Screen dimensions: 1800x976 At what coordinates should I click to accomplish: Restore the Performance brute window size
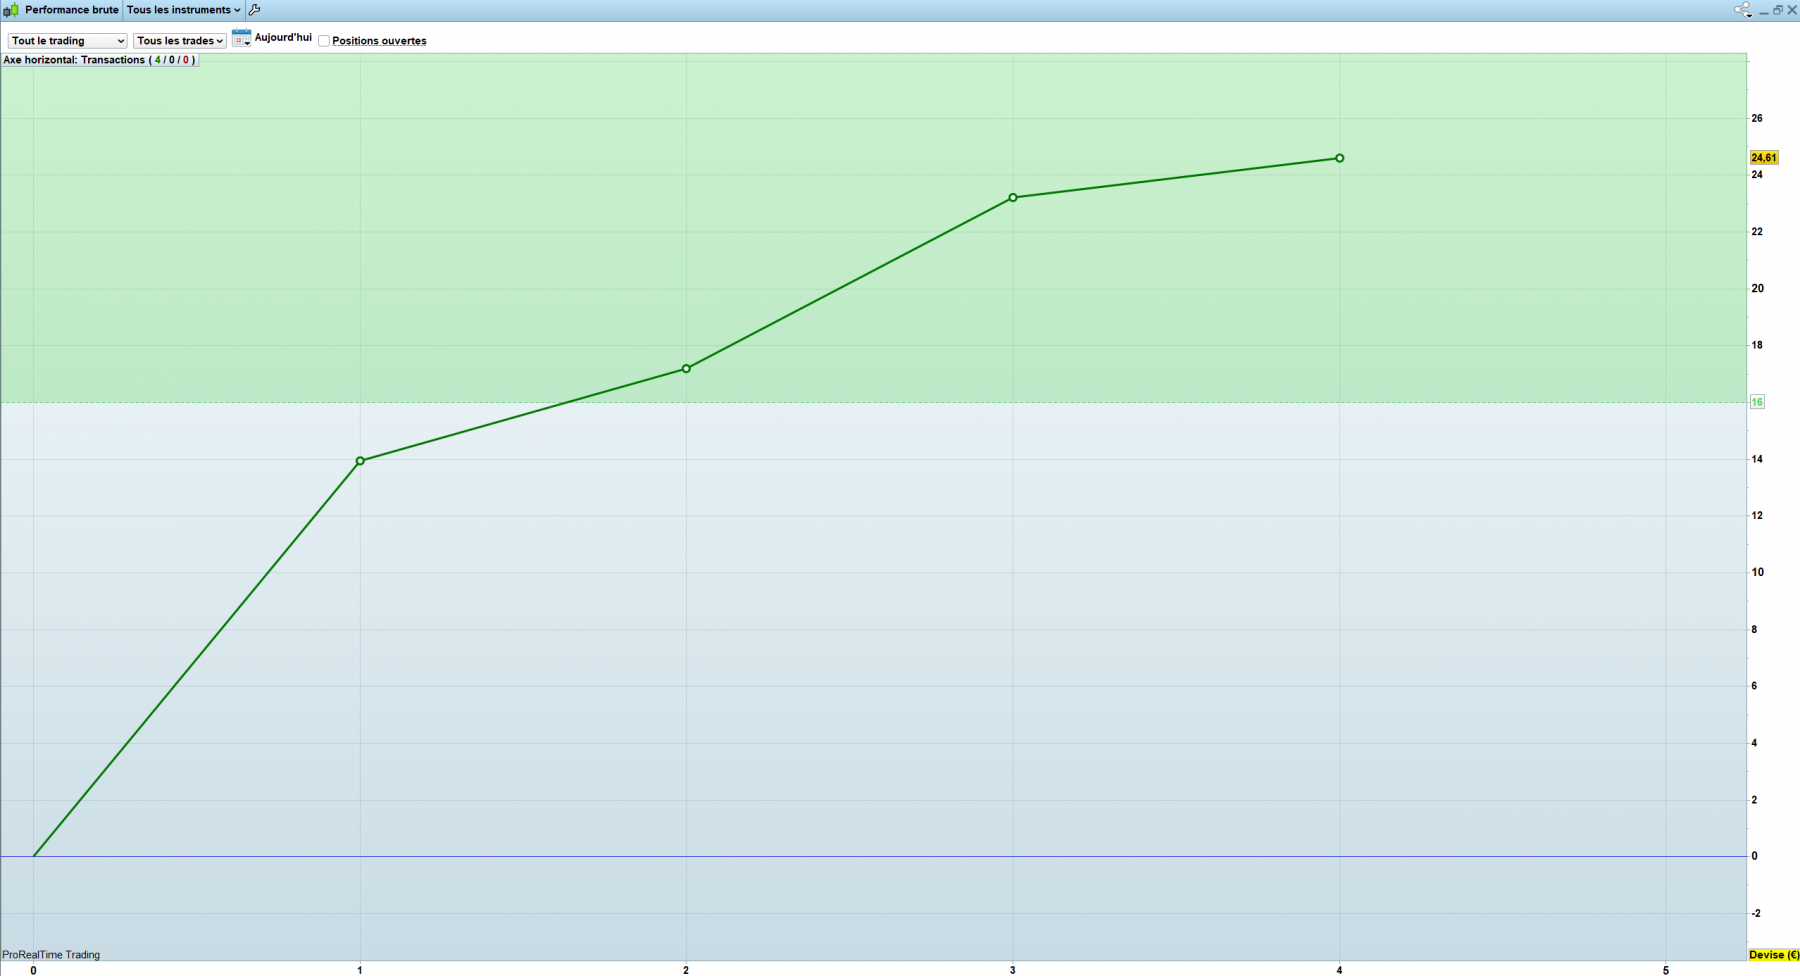[1778, 10]
